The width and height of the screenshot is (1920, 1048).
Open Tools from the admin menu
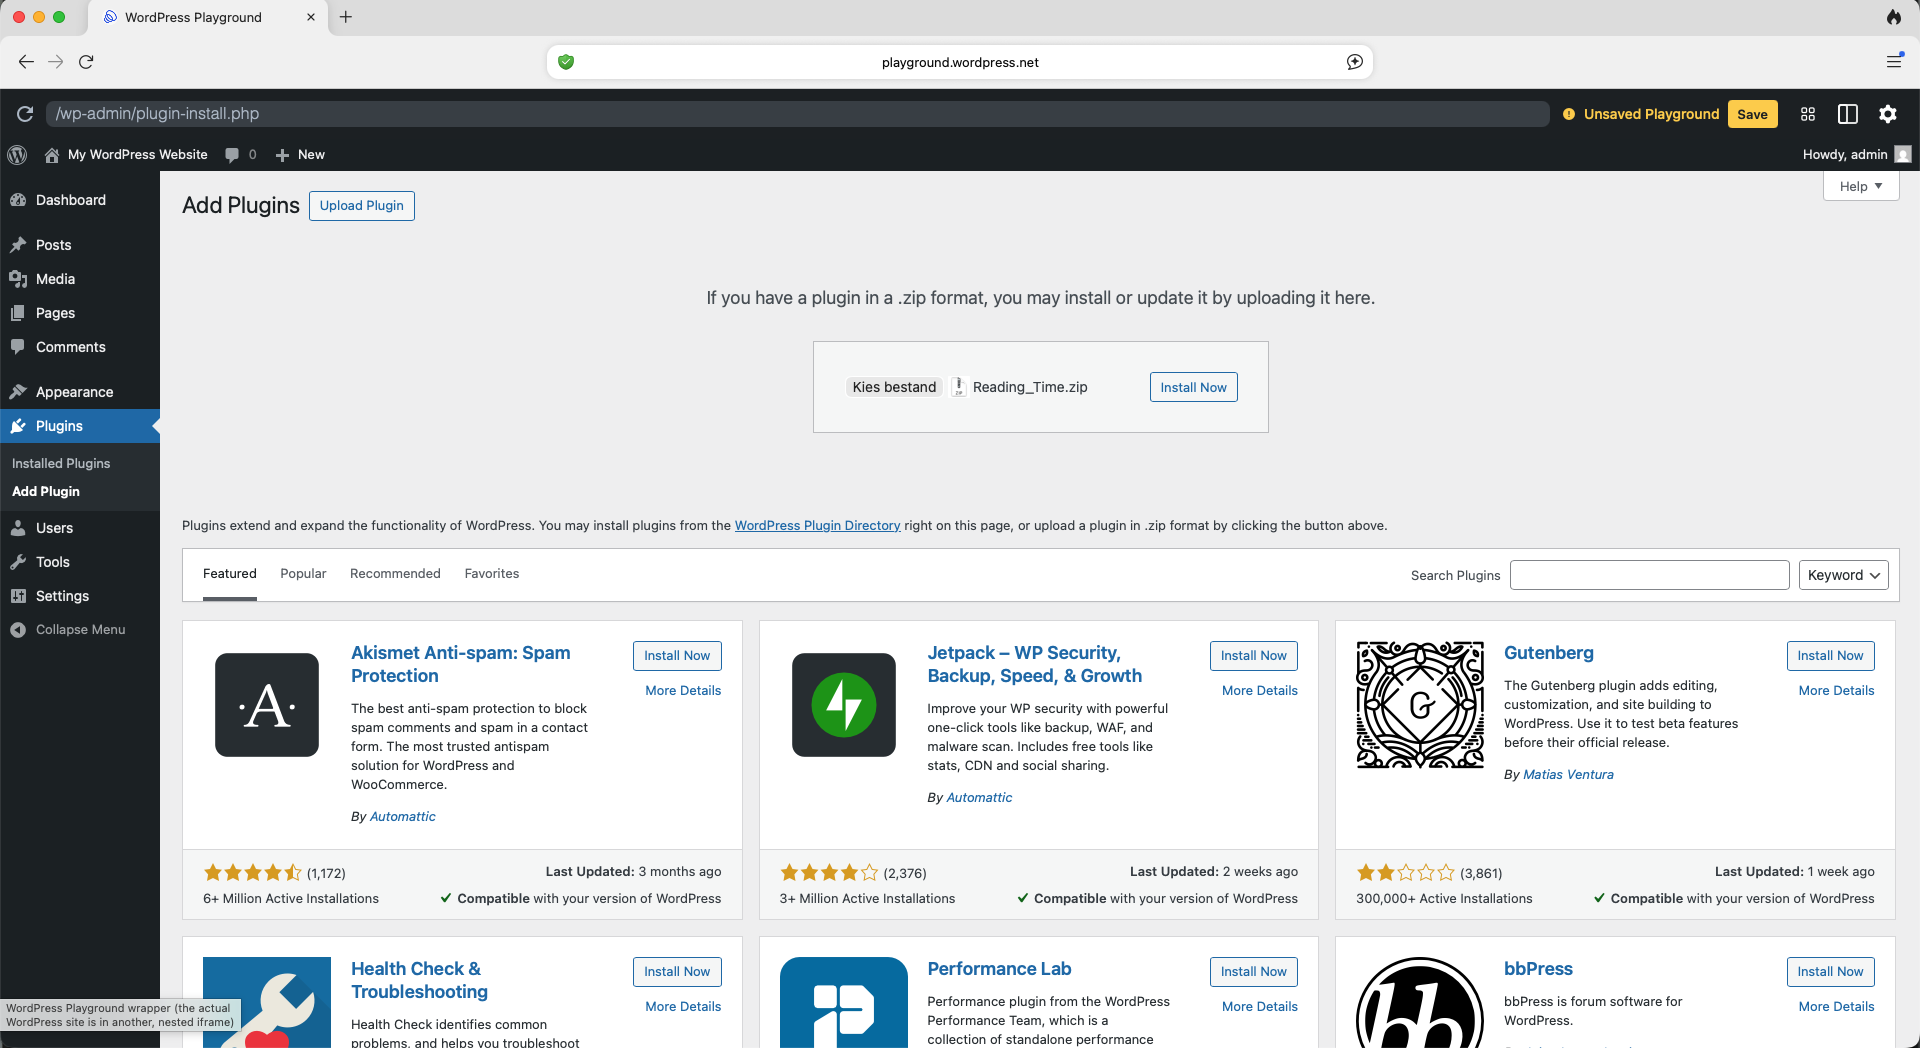(x=52, y=562)
